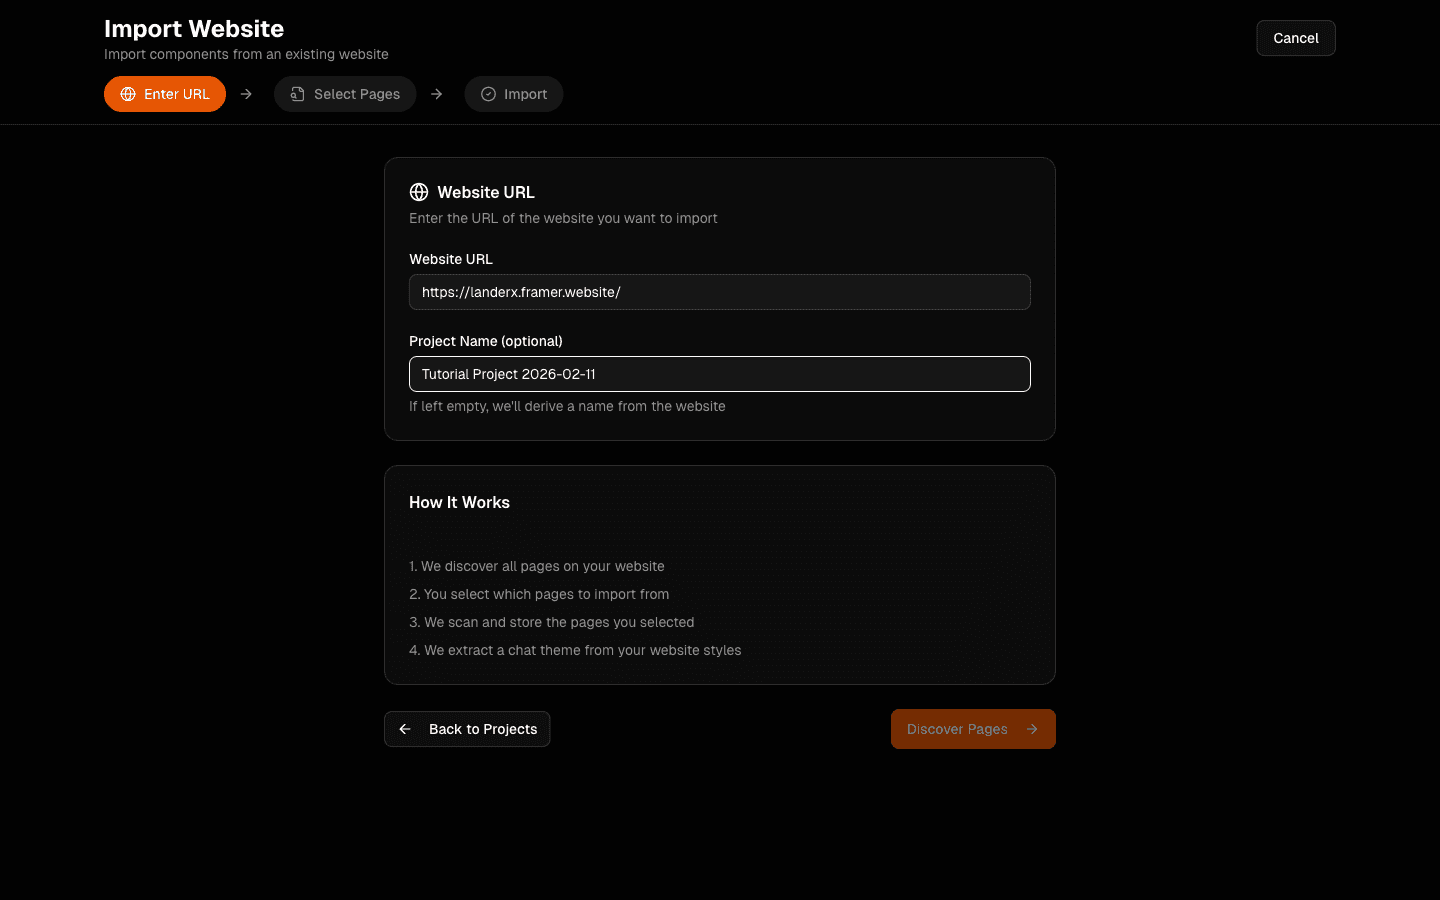Image resolution: width=1440 pixels, height=900 pixels.
Task: Click the forward arrow inside Discover Pages
Action: [x=1033, y=729]
